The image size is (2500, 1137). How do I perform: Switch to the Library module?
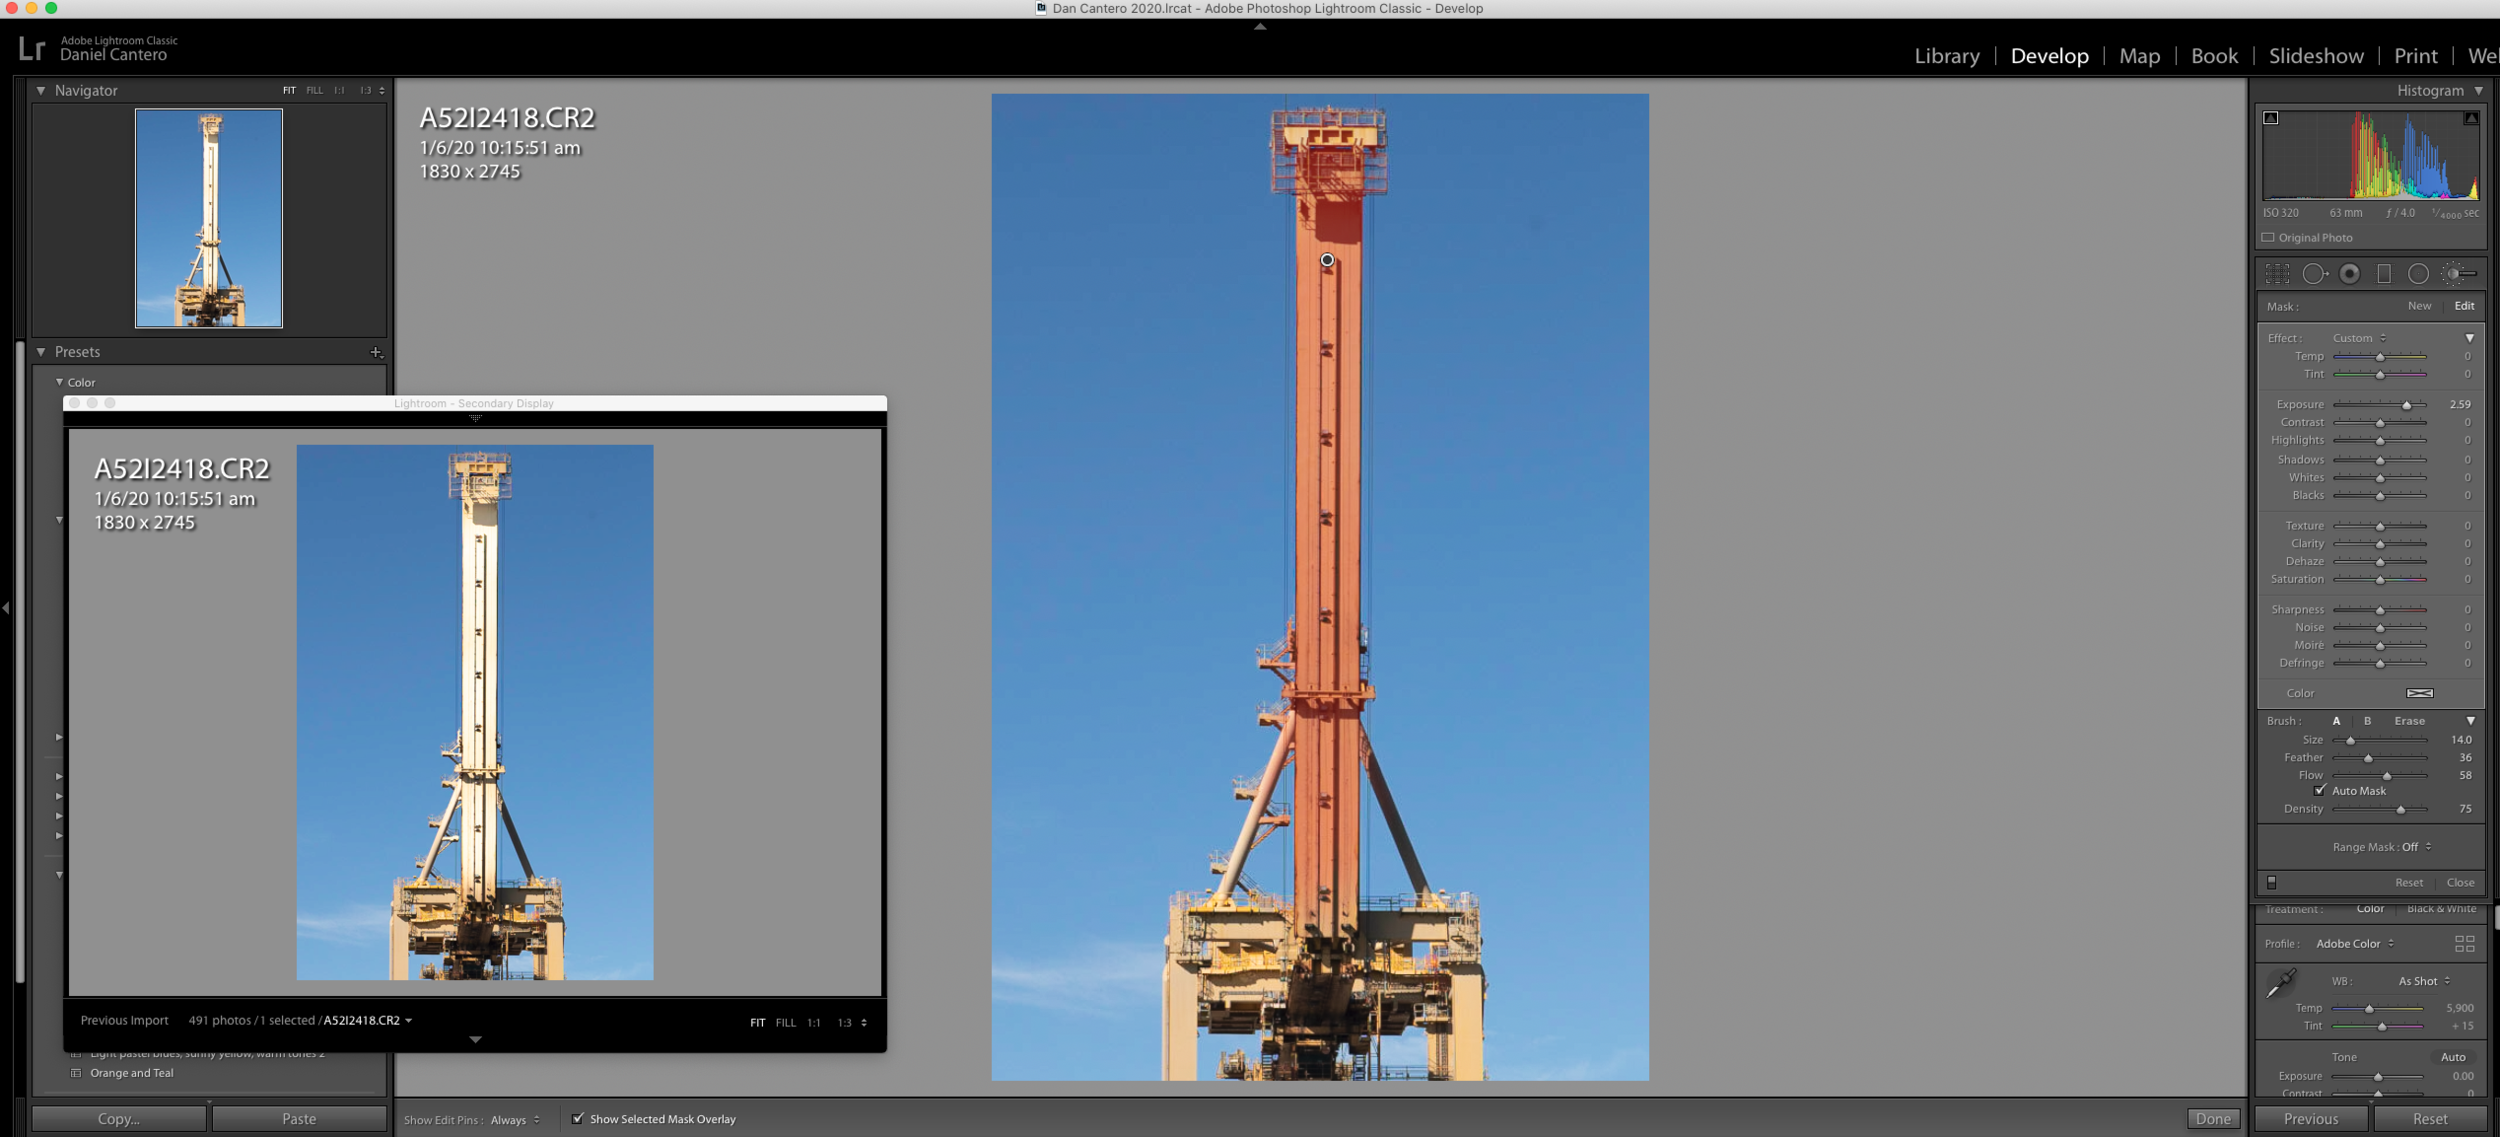point(1946,56)
